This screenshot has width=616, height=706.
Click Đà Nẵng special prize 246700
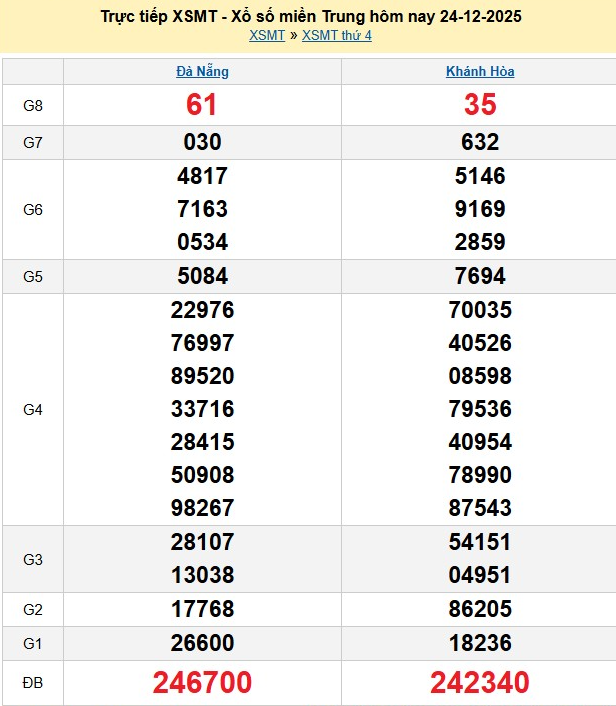[x=202, y=683]
